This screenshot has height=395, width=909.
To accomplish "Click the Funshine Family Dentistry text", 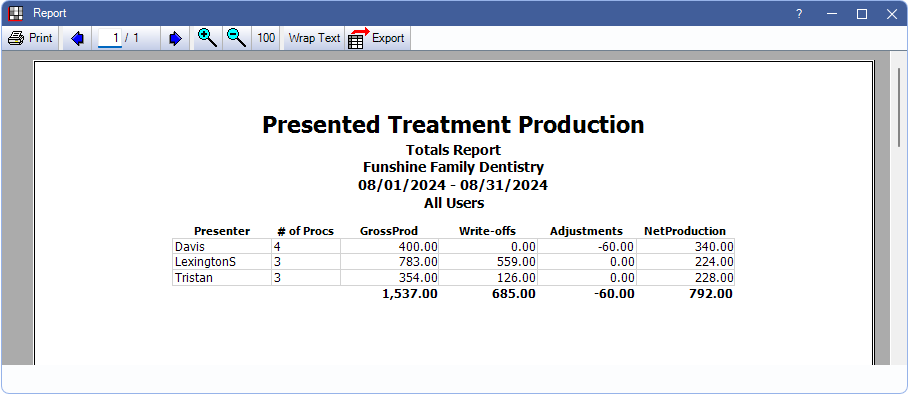I will [x=453, y=168].
